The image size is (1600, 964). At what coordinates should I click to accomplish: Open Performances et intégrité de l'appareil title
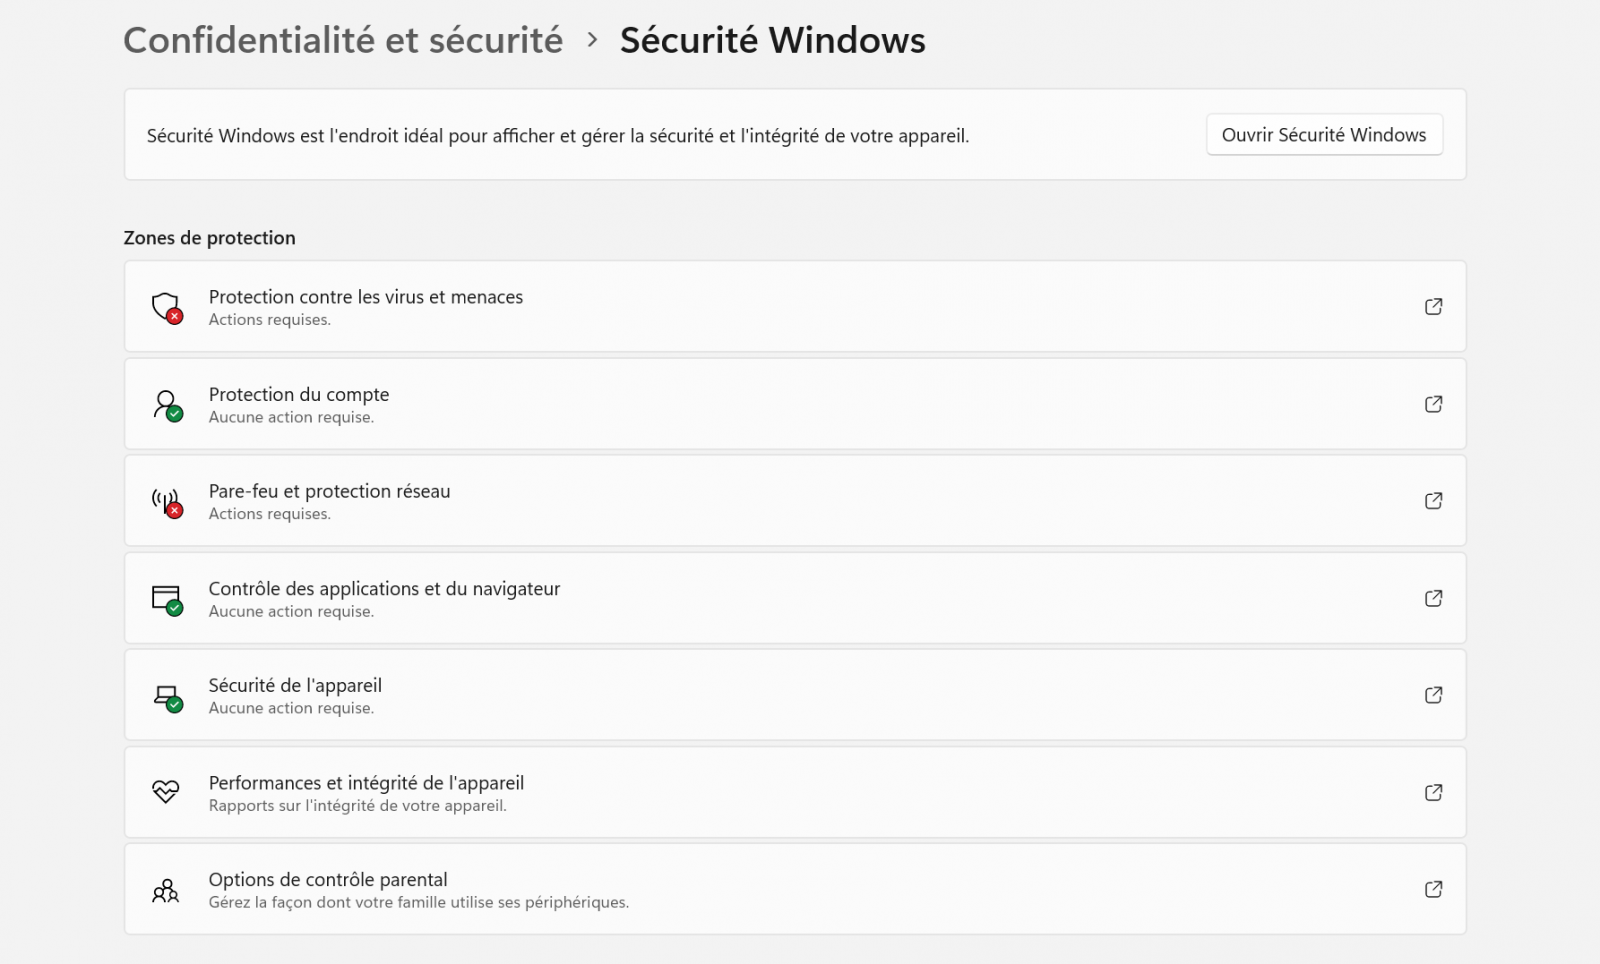366,783
